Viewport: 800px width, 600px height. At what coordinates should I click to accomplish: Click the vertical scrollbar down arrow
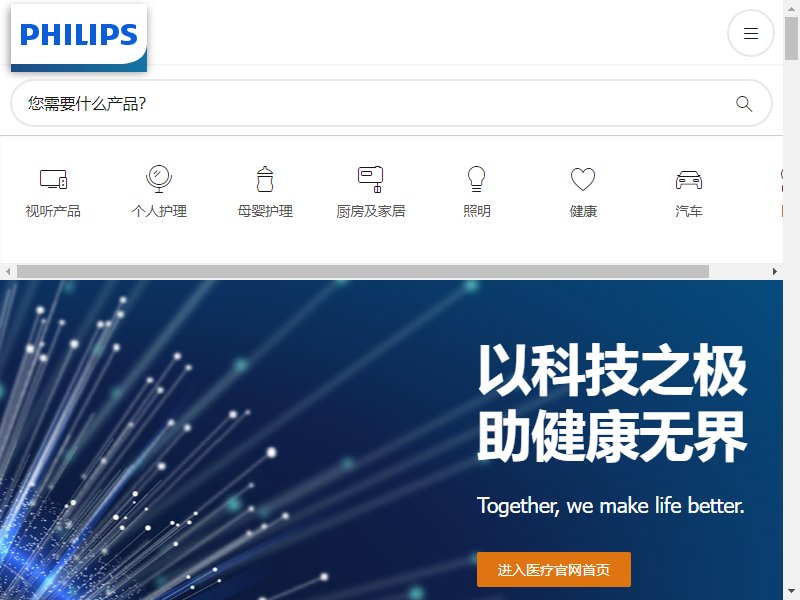click(791, 592)
